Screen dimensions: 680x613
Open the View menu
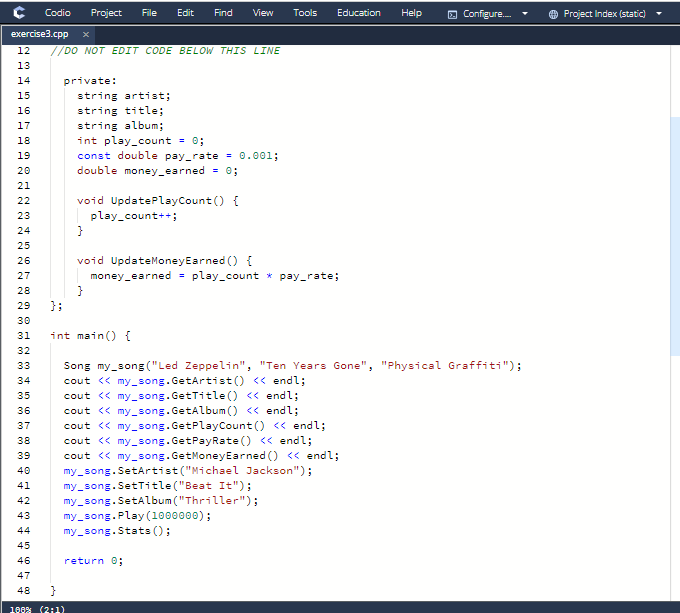263,13
